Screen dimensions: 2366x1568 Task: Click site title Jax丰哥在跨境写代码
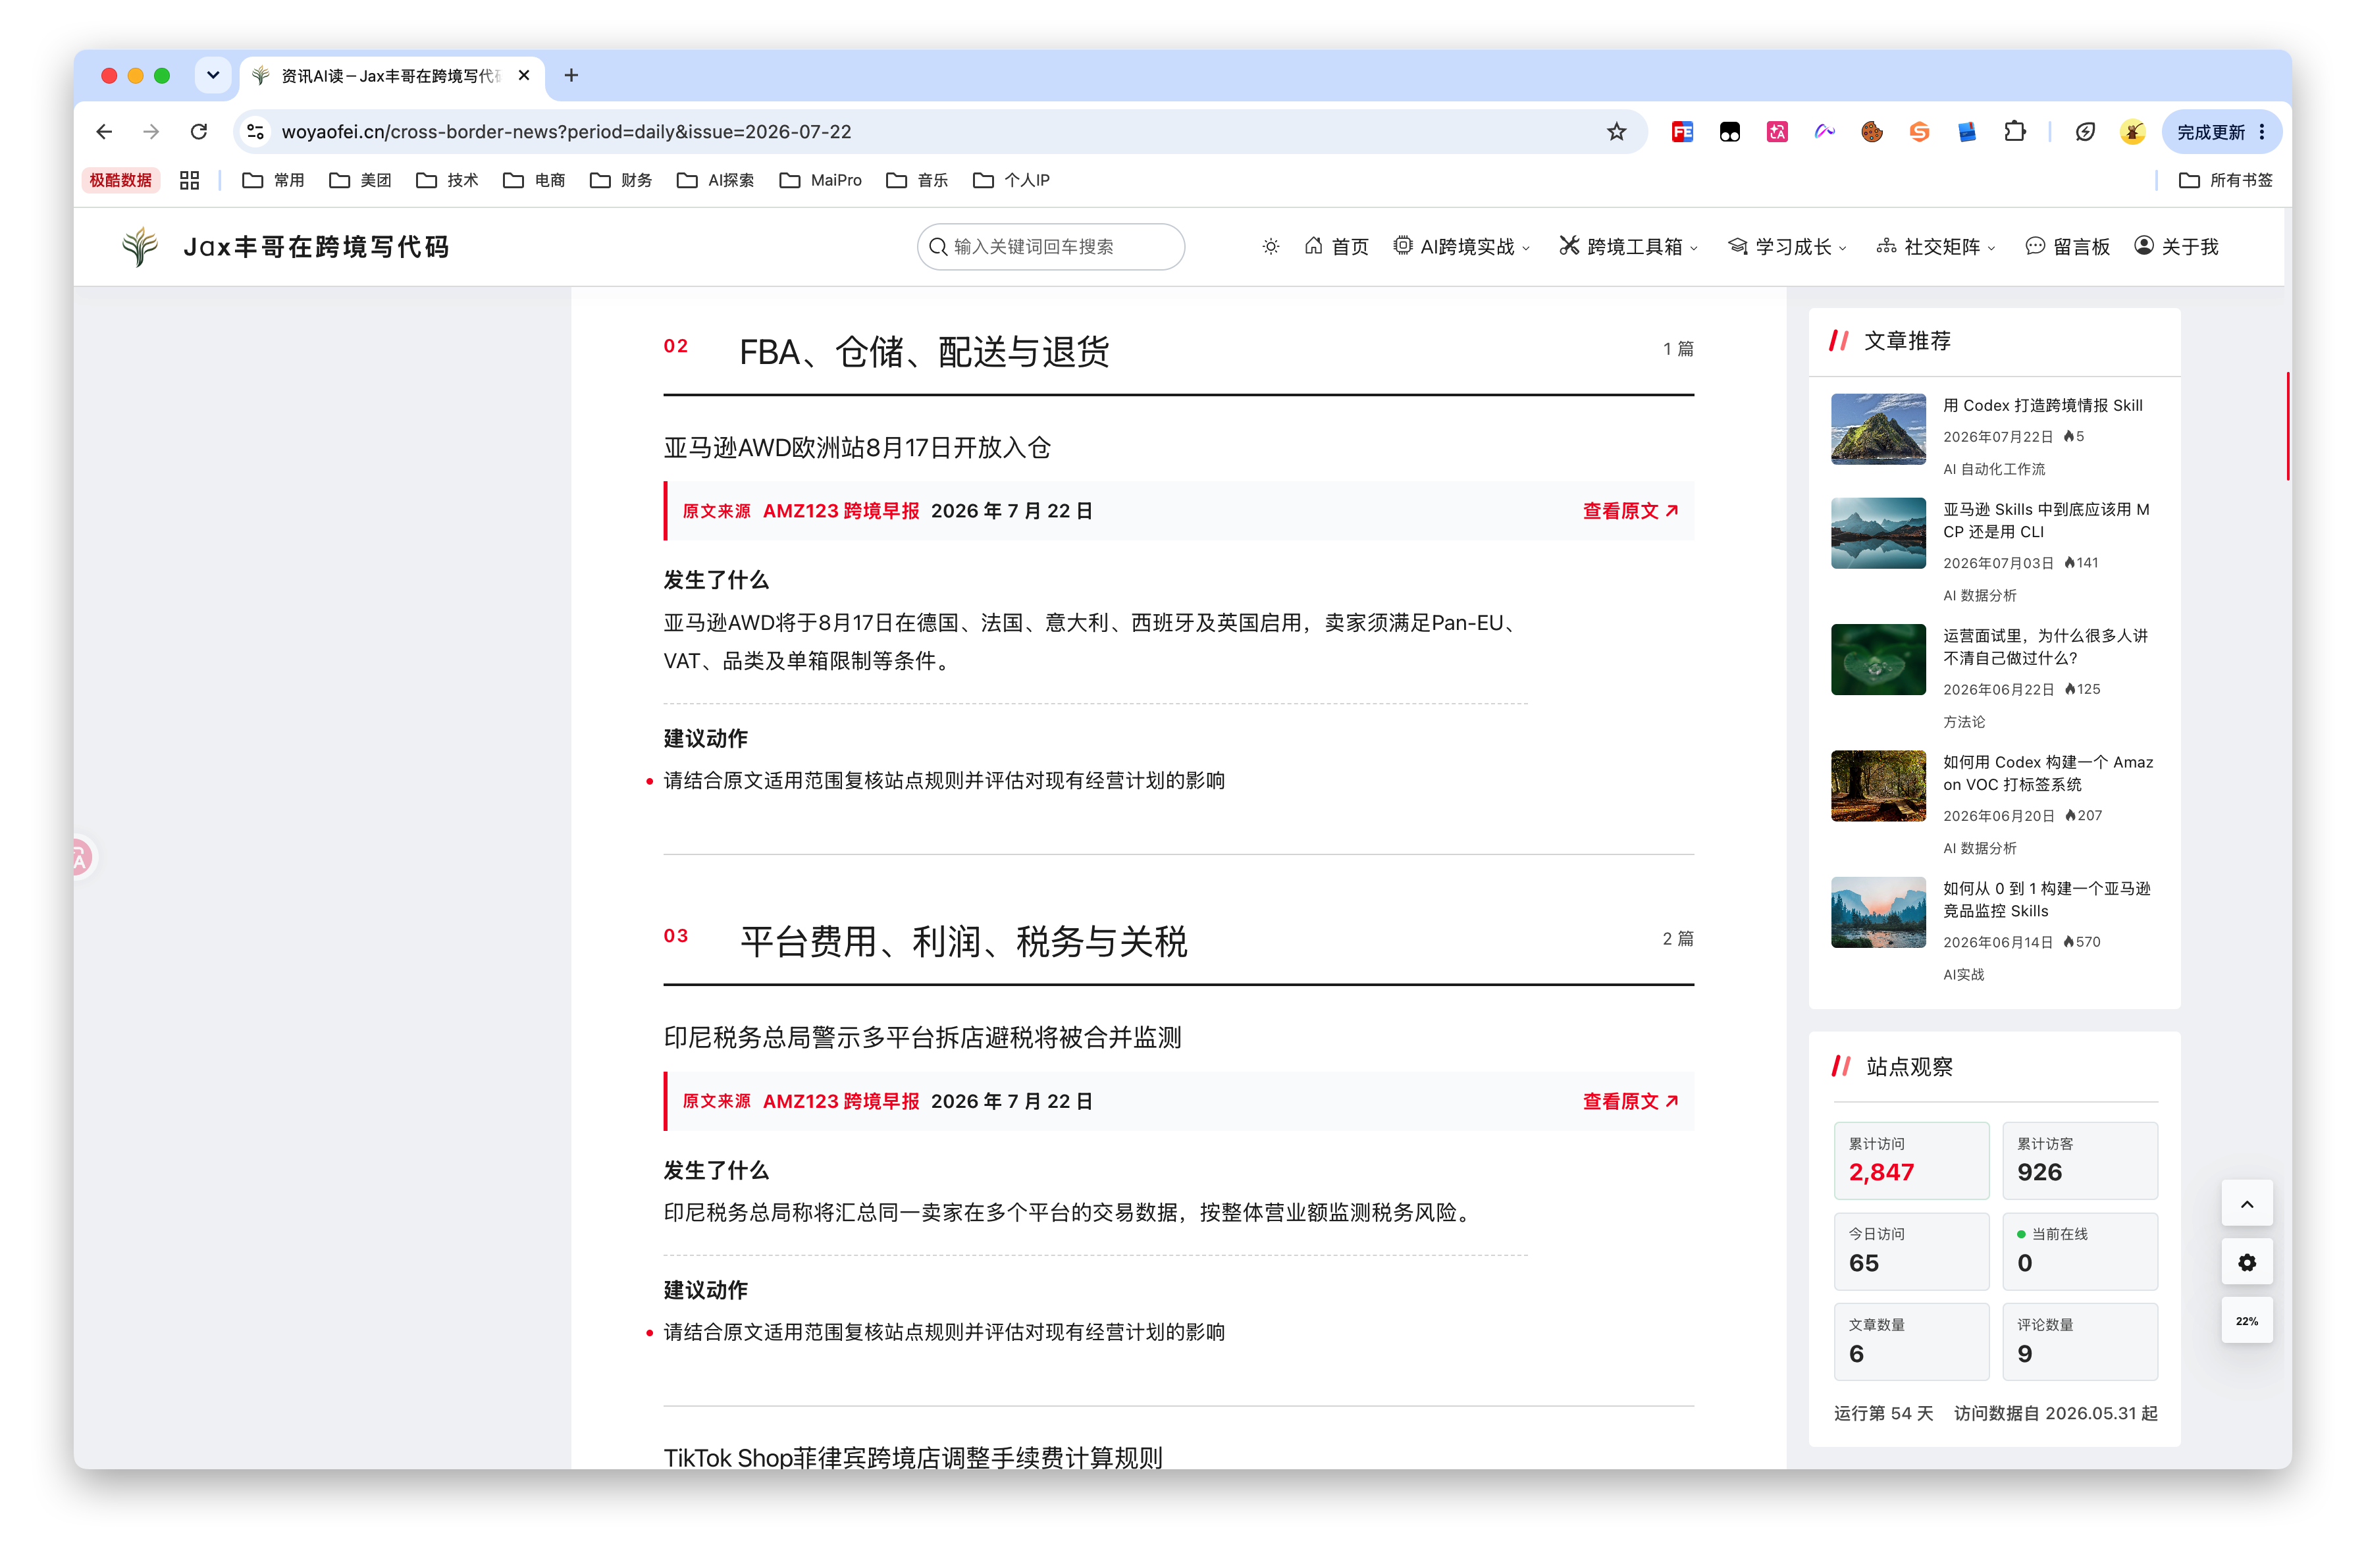(316, 247)
